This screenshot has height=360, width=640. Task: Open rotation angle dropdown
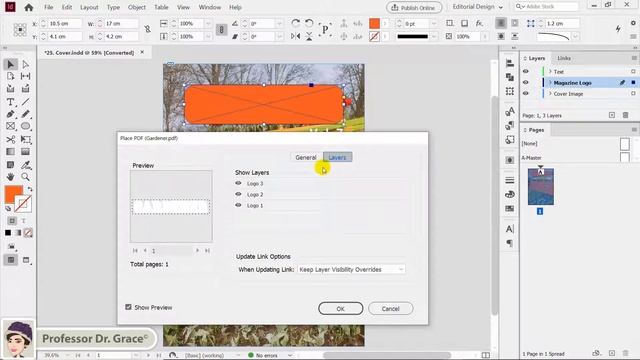click(x=279, y=24)
